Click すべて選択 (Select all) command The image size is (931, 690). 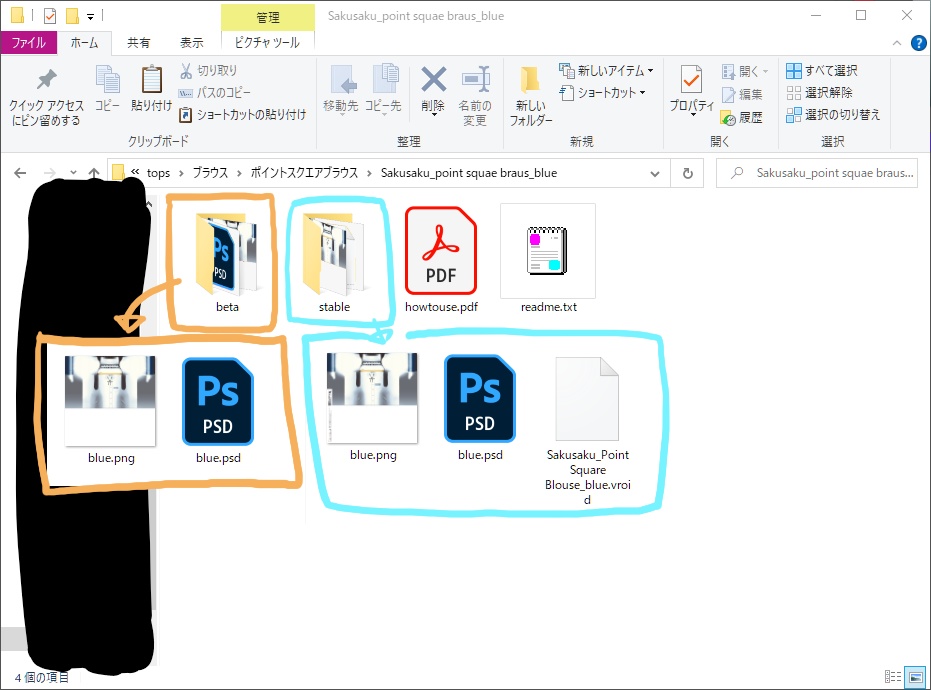tap(822, 71)
